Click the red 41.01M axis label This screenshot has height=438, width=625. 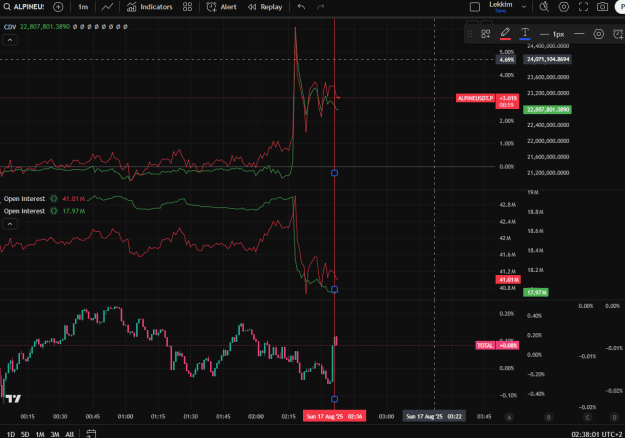pos(508,280)
